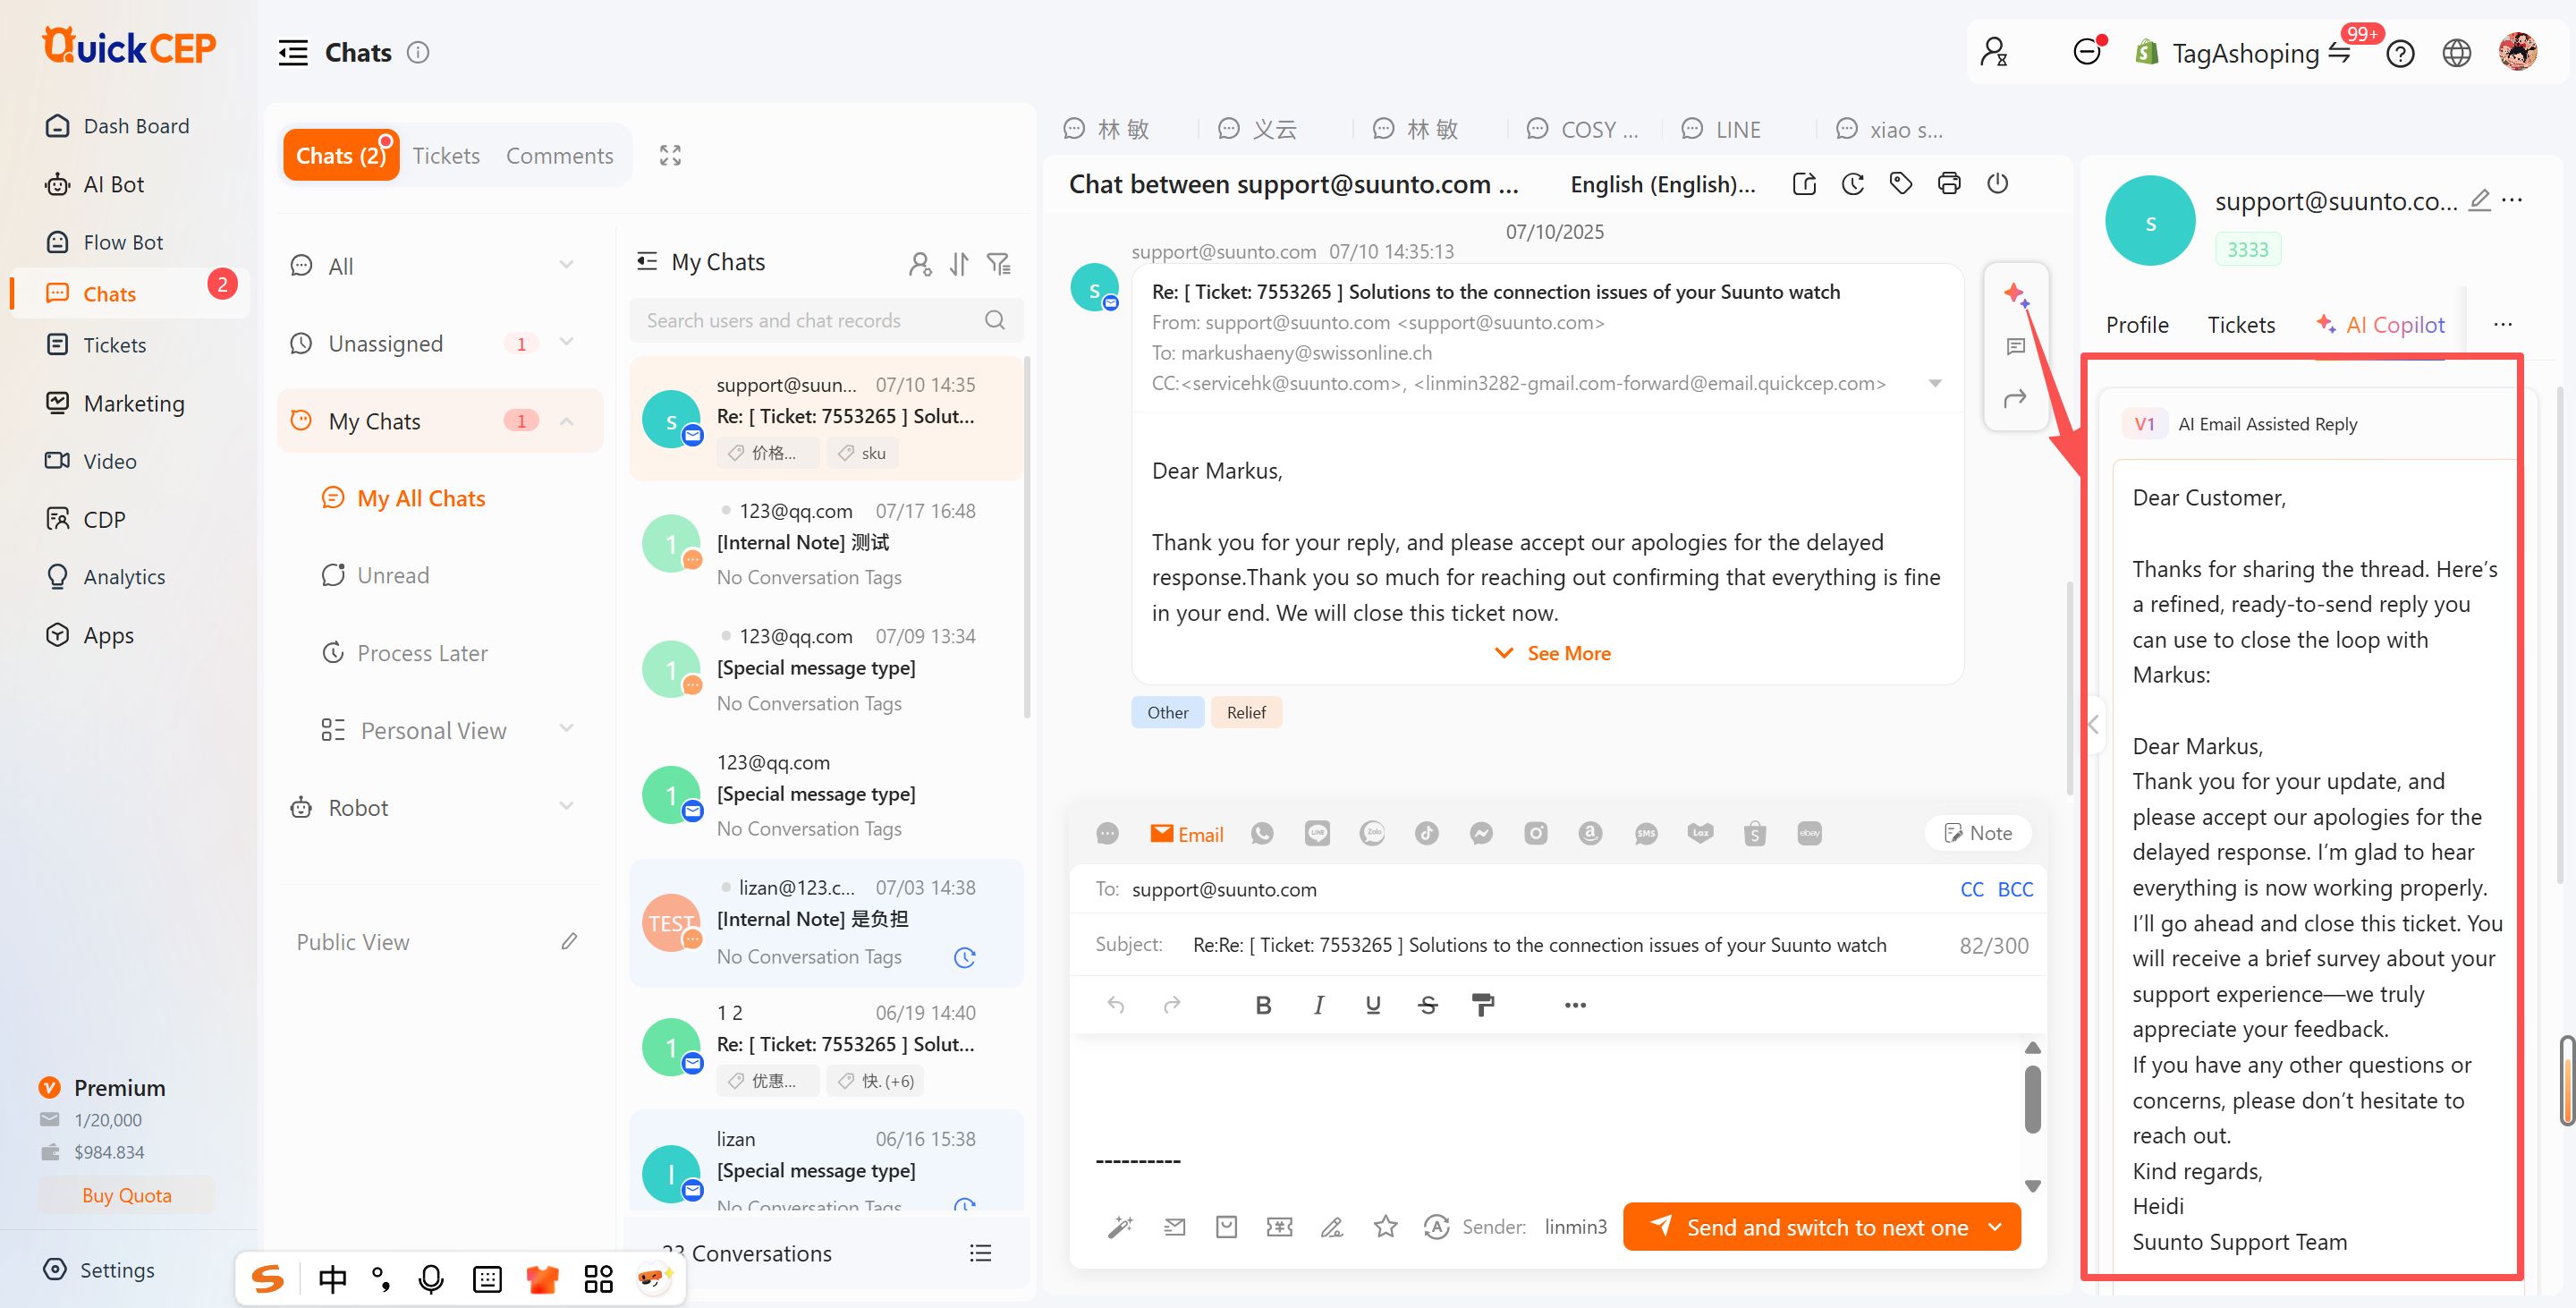Open the LINE conversation tab
Screen dimensions: 2576x1308
[1722, 129]
